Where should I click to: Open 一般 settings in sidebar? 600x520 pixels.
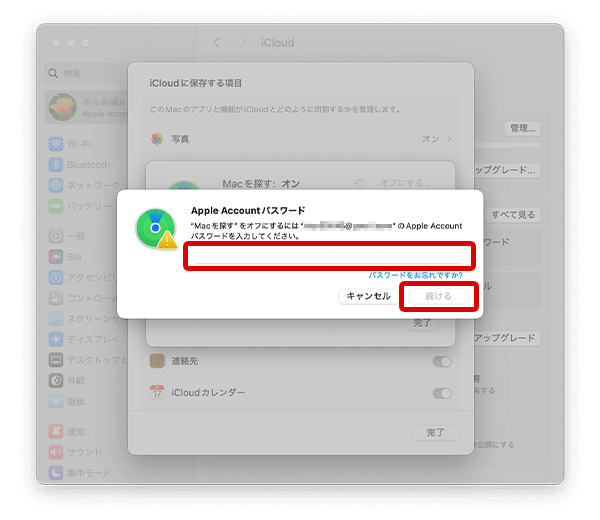point(67,236)
